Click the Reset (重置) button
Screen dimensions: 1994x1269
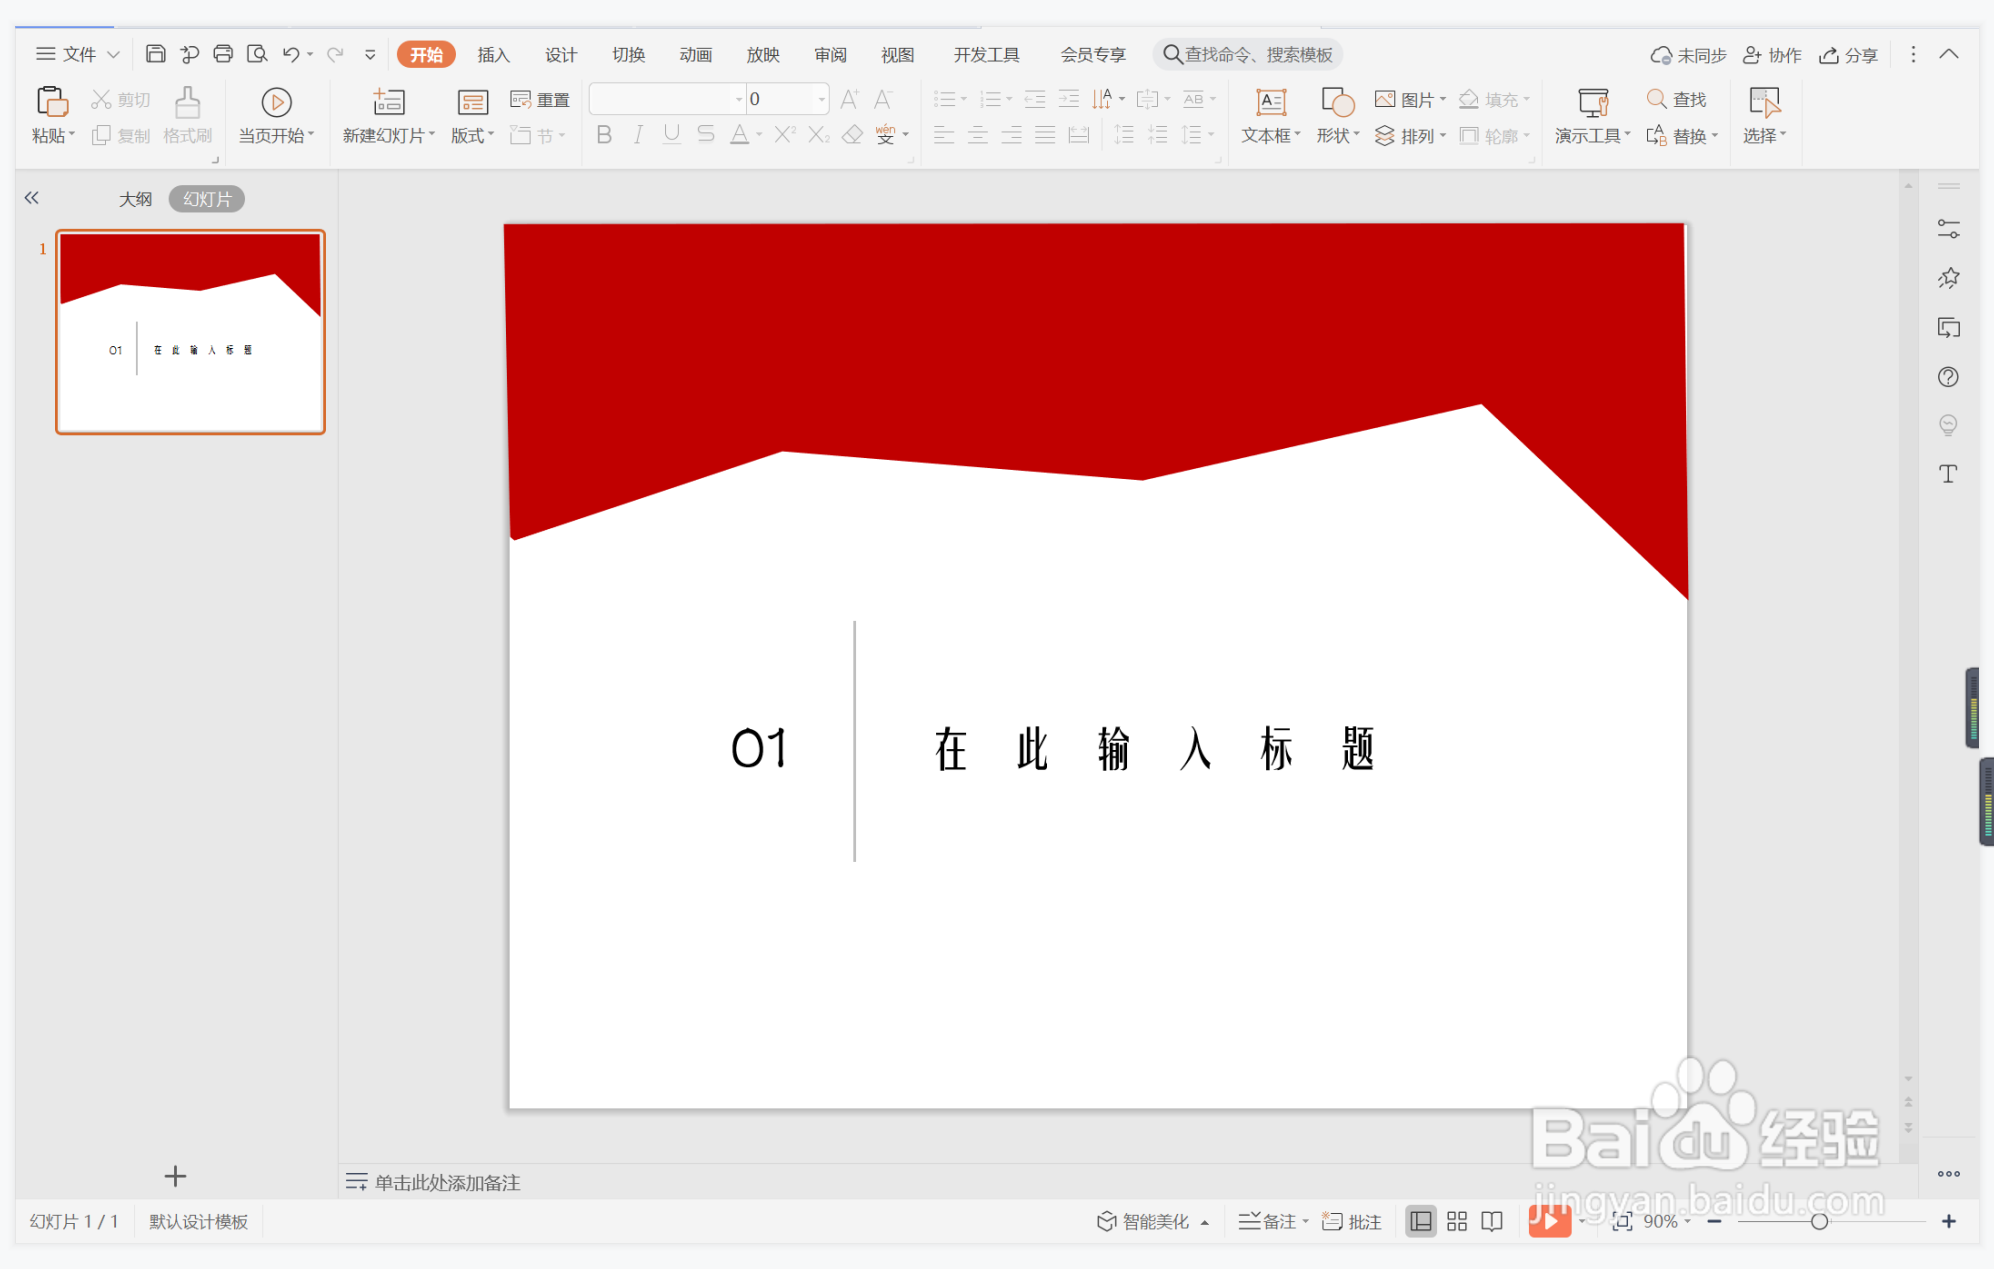[x=540, y=99]
